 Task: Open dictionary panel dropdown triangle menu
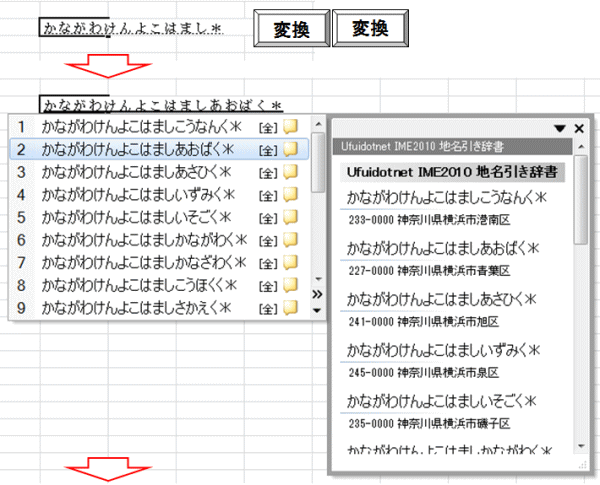tap(560, 128)
